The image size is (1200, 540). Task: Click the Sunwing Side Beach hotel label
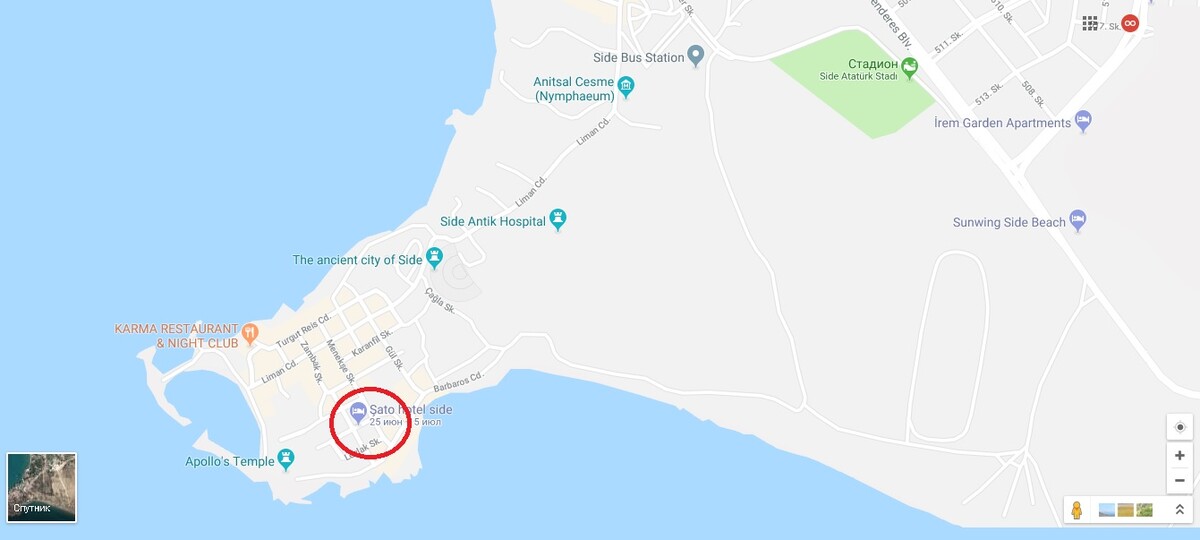(x=1008, y=222)
